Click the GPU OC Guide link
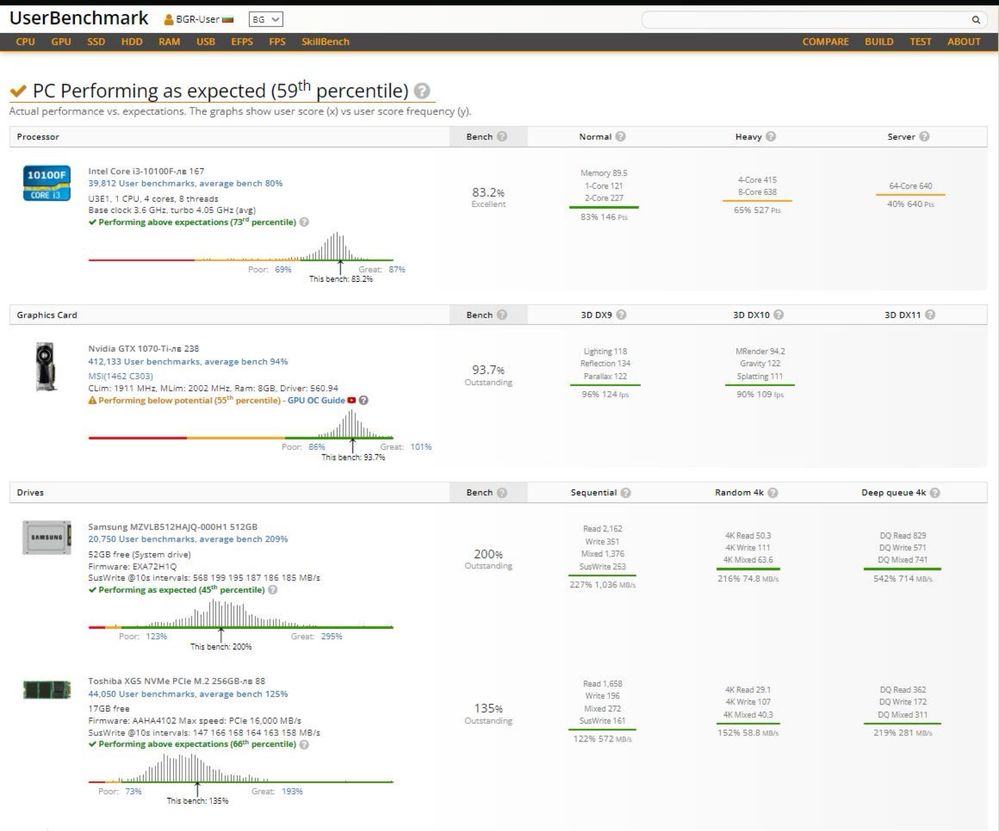 coord(316,400)
